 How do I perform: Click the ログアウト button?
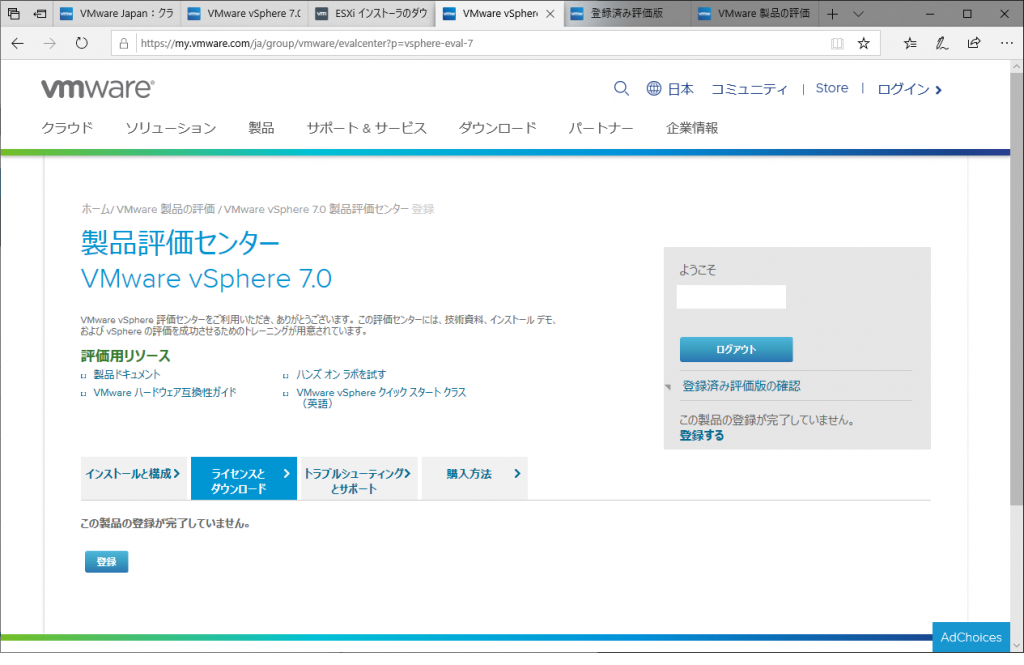point(736,349)
